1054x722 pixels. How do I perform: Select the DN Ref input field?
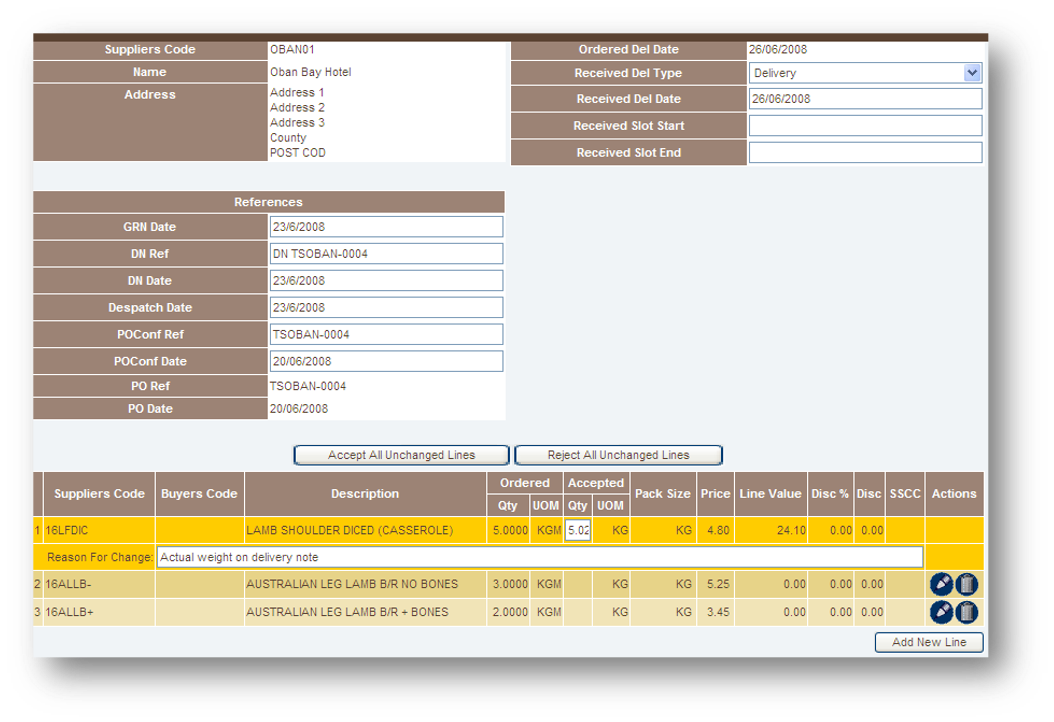(387, 253)
